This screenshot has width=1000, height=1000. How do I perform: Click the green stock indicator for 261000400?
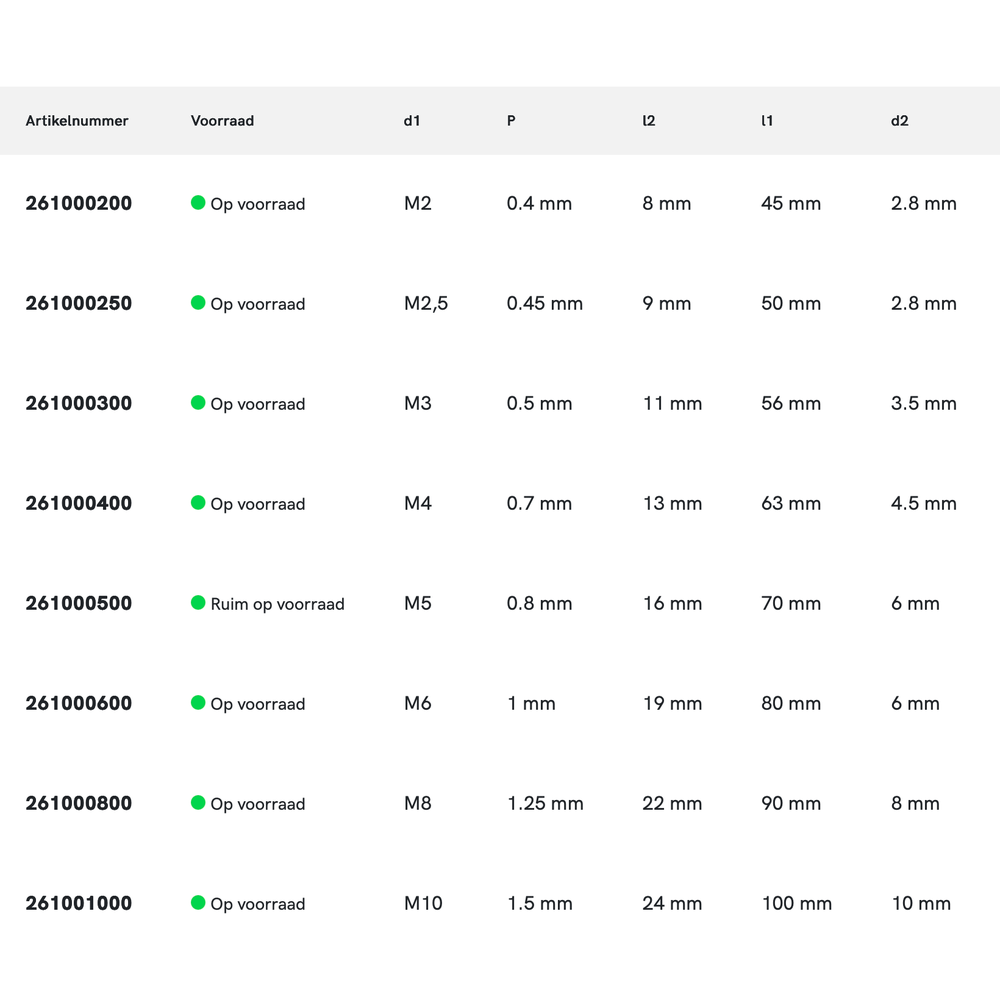[198, 503]
